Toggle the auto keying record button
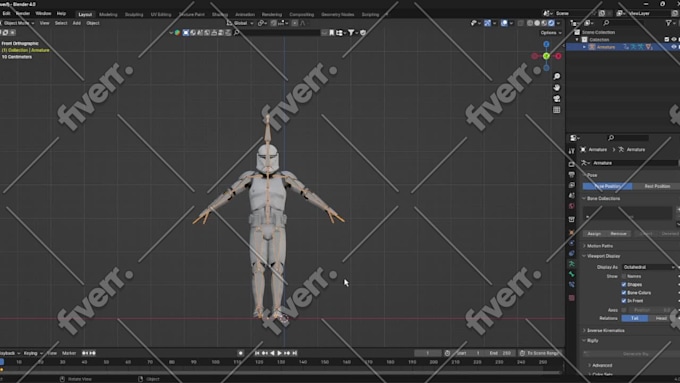The width and height of the screenshot is (680, 383). pos(241,353)
